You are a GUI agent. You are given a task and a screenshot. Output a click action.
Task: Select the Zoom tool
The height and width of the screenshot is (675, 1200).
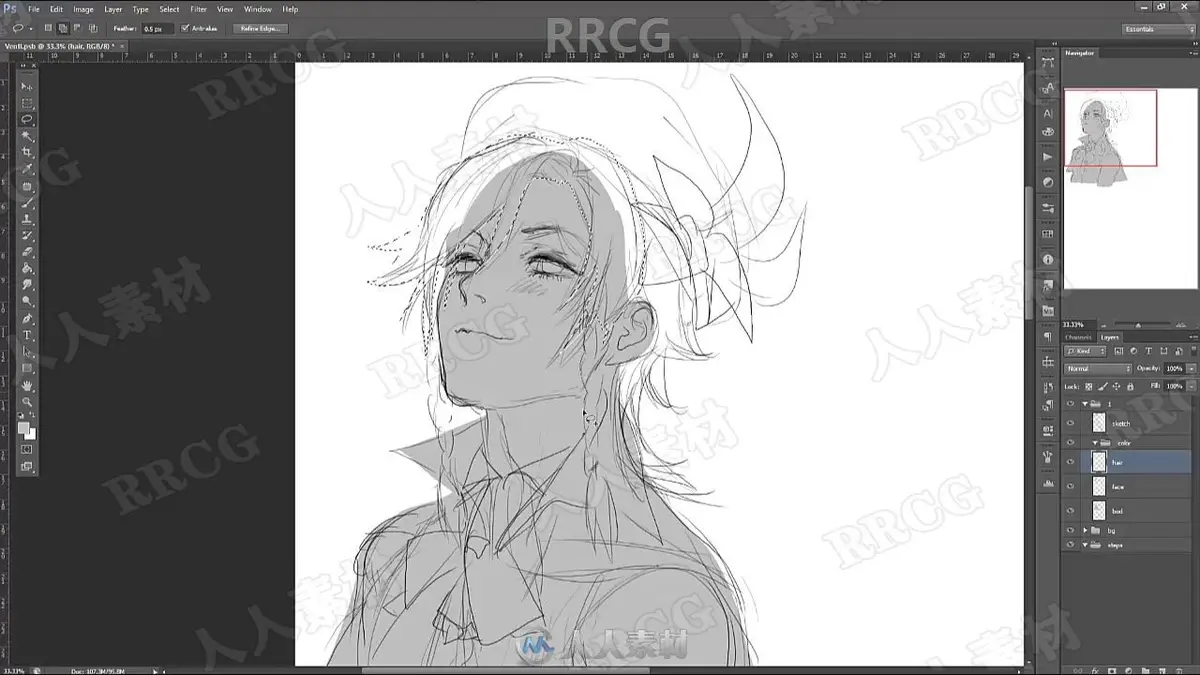point(27,401)
